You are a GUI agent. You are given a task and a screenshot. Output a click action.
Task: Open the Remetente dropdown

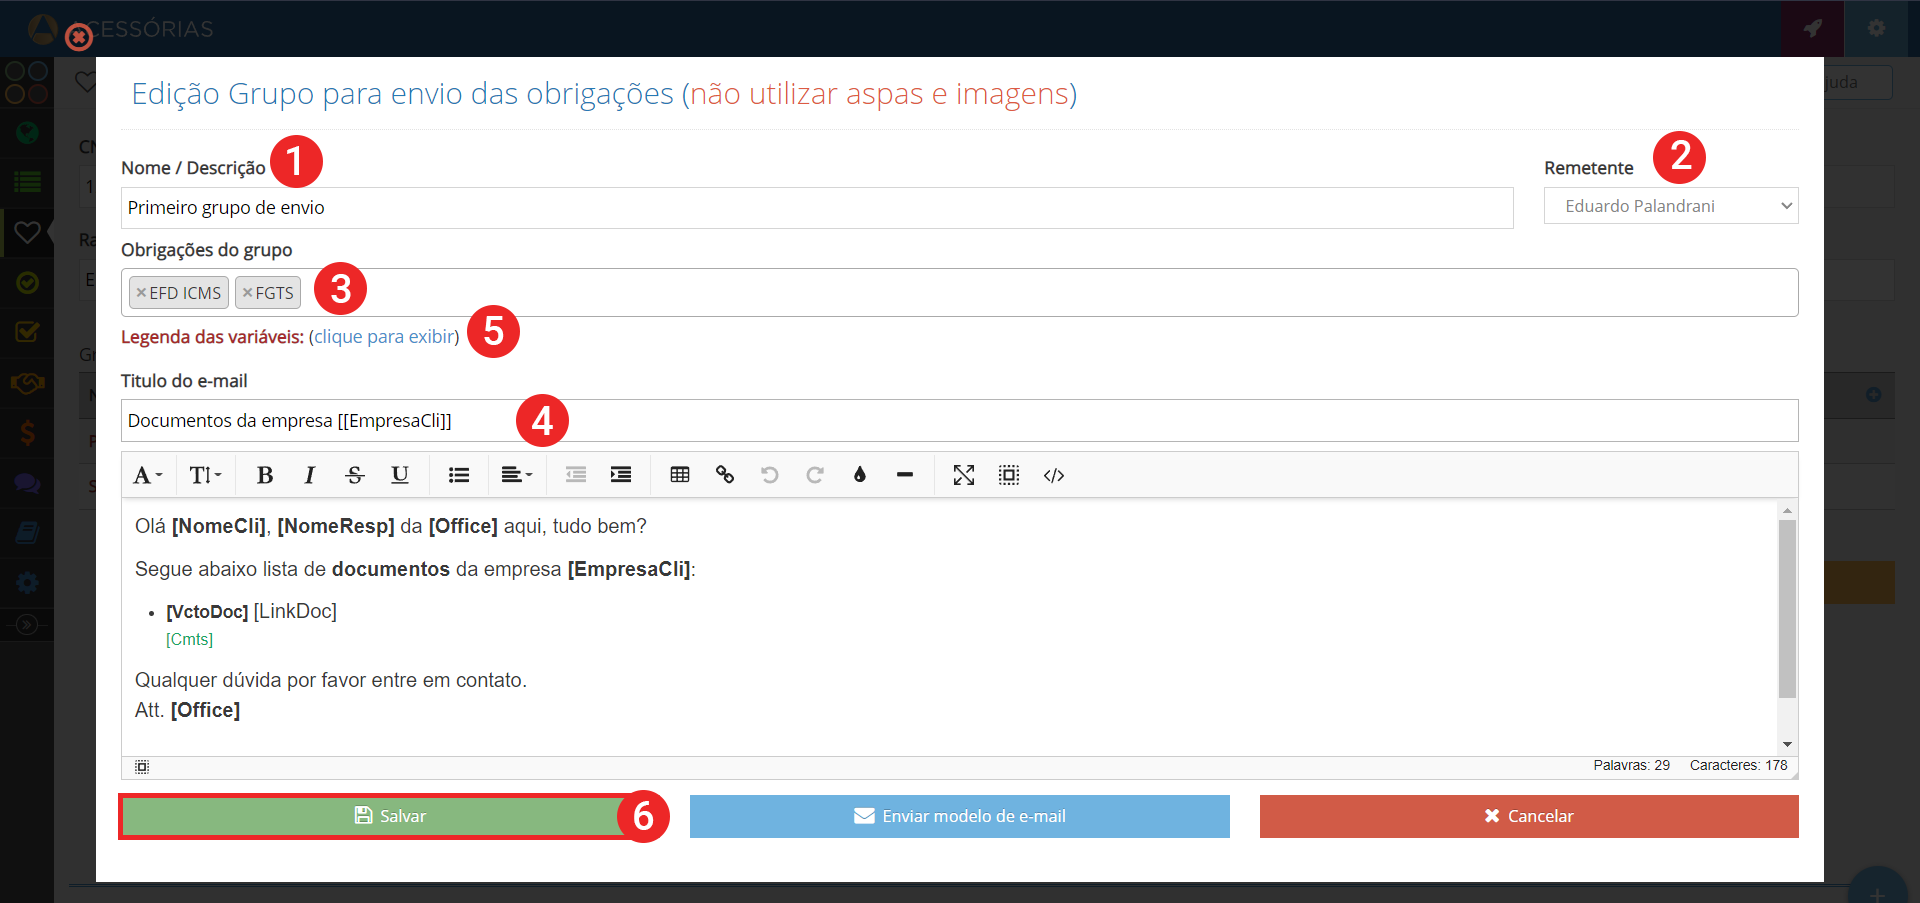1670,206
